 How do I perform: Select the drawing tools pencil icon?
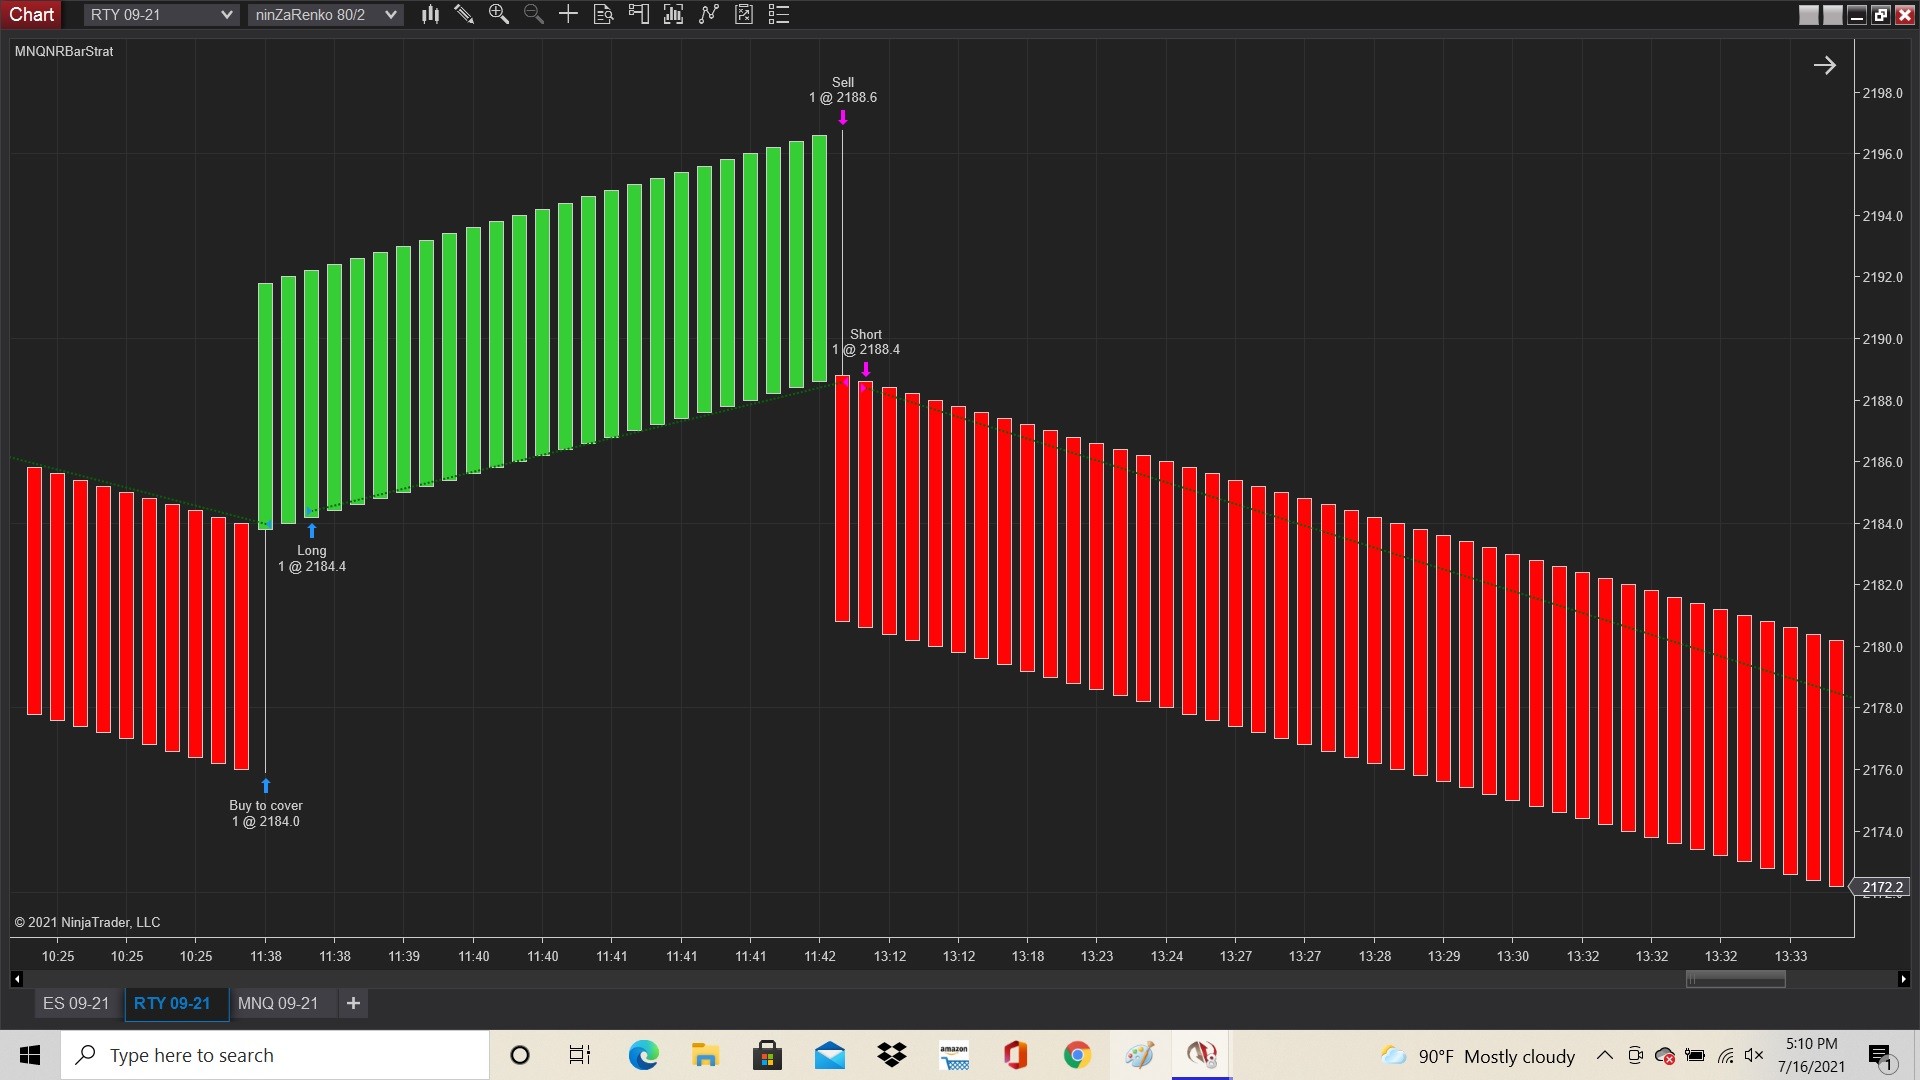(x=464, y=14)
